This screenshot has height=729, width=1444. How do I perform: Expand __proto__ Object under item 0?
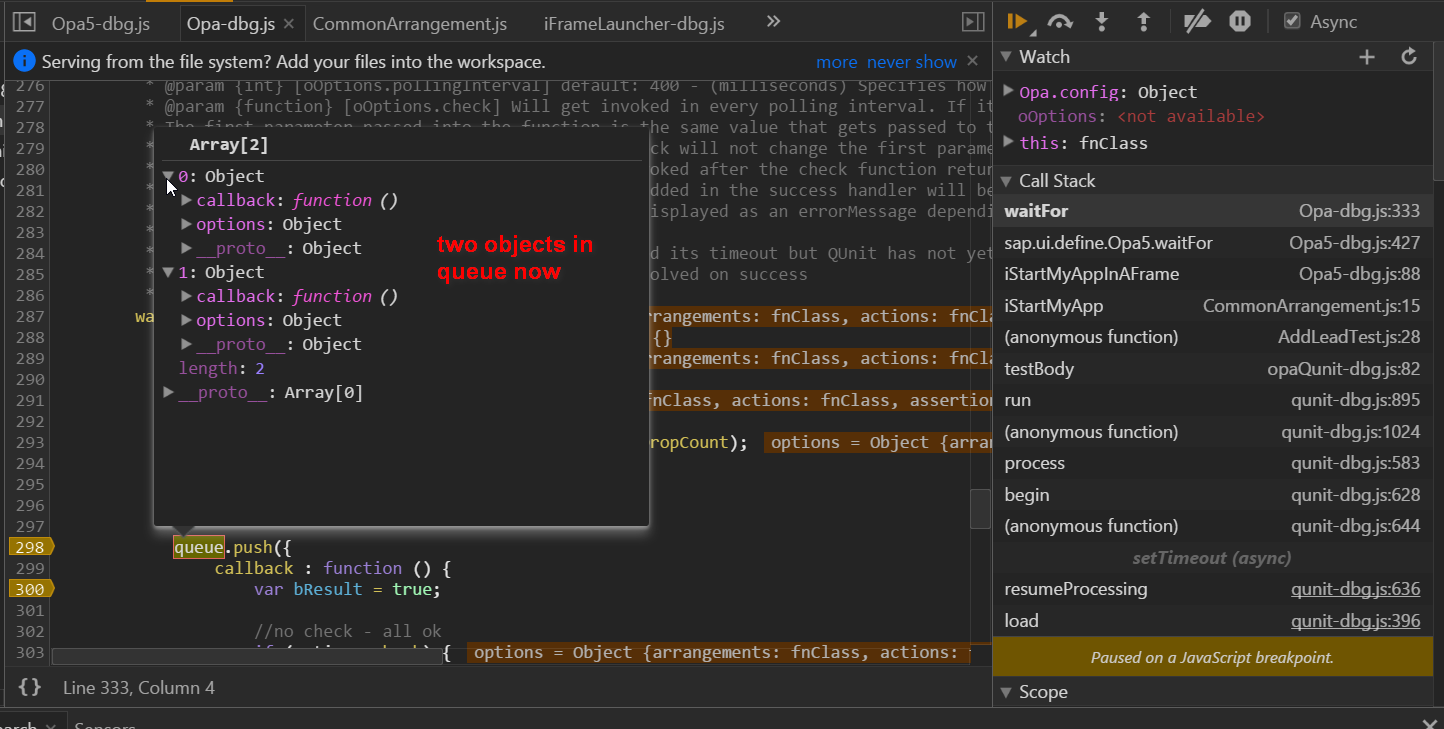(187, 248)
